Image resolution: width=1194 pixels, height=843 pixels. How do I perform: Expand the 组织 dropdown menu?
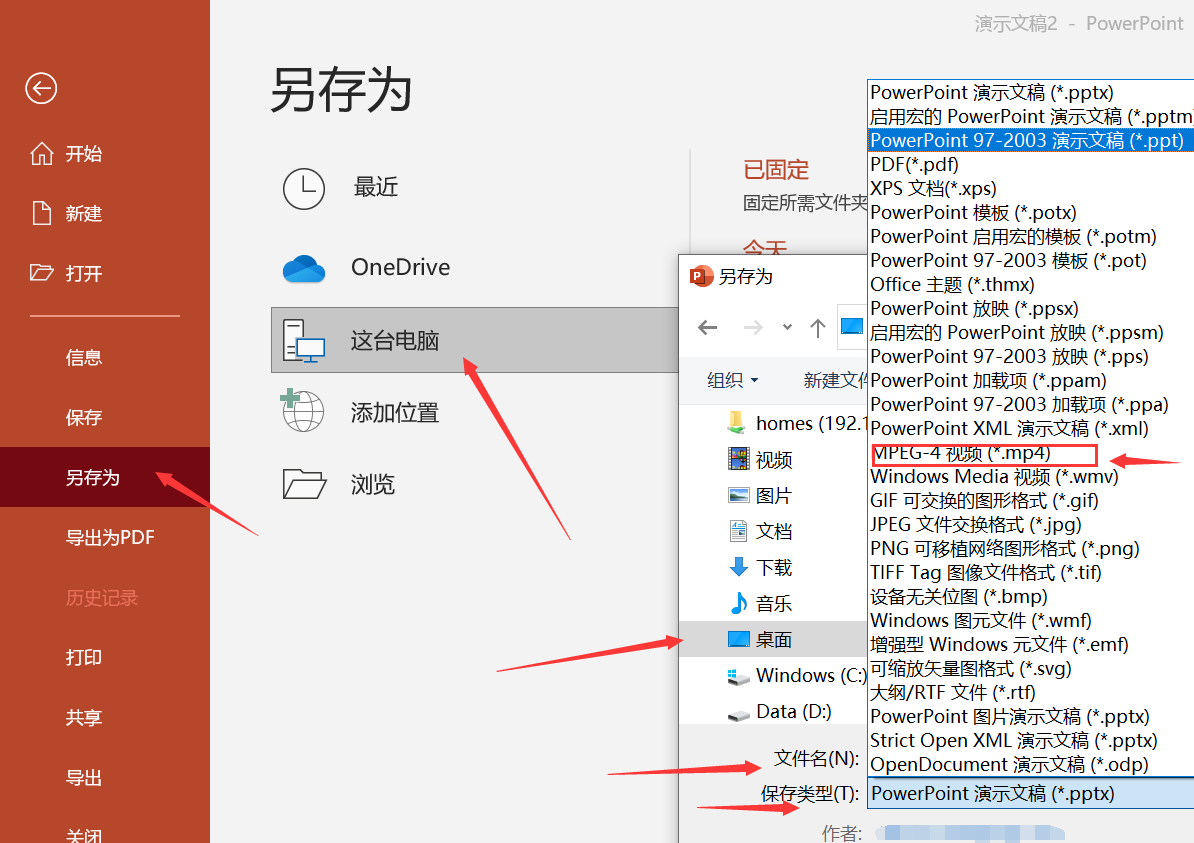point(733,380)
